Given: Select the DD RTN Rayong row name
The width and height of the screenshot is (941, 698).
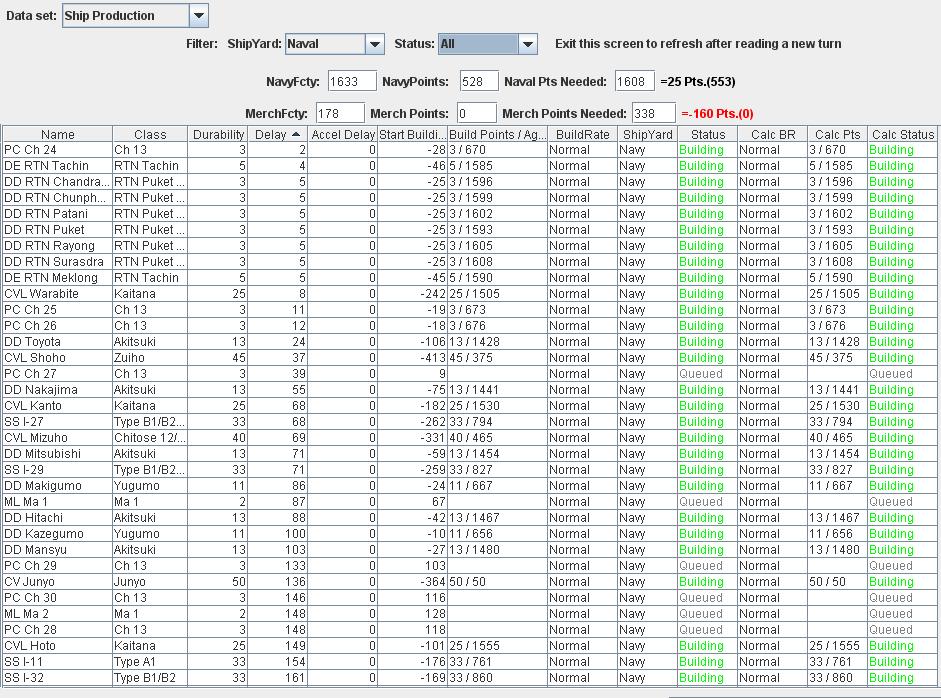Looking at the screenshot, I should pos(49,246).
